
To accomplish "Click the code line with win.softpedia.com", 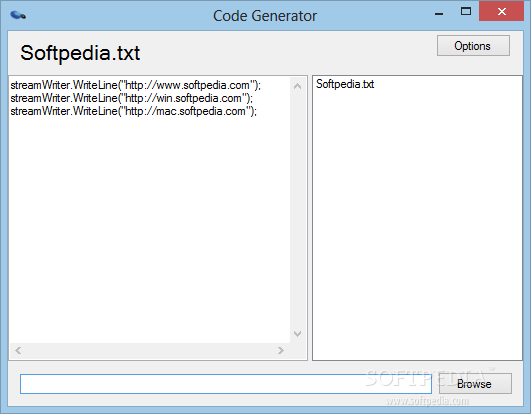I will (x=132, y=98).
